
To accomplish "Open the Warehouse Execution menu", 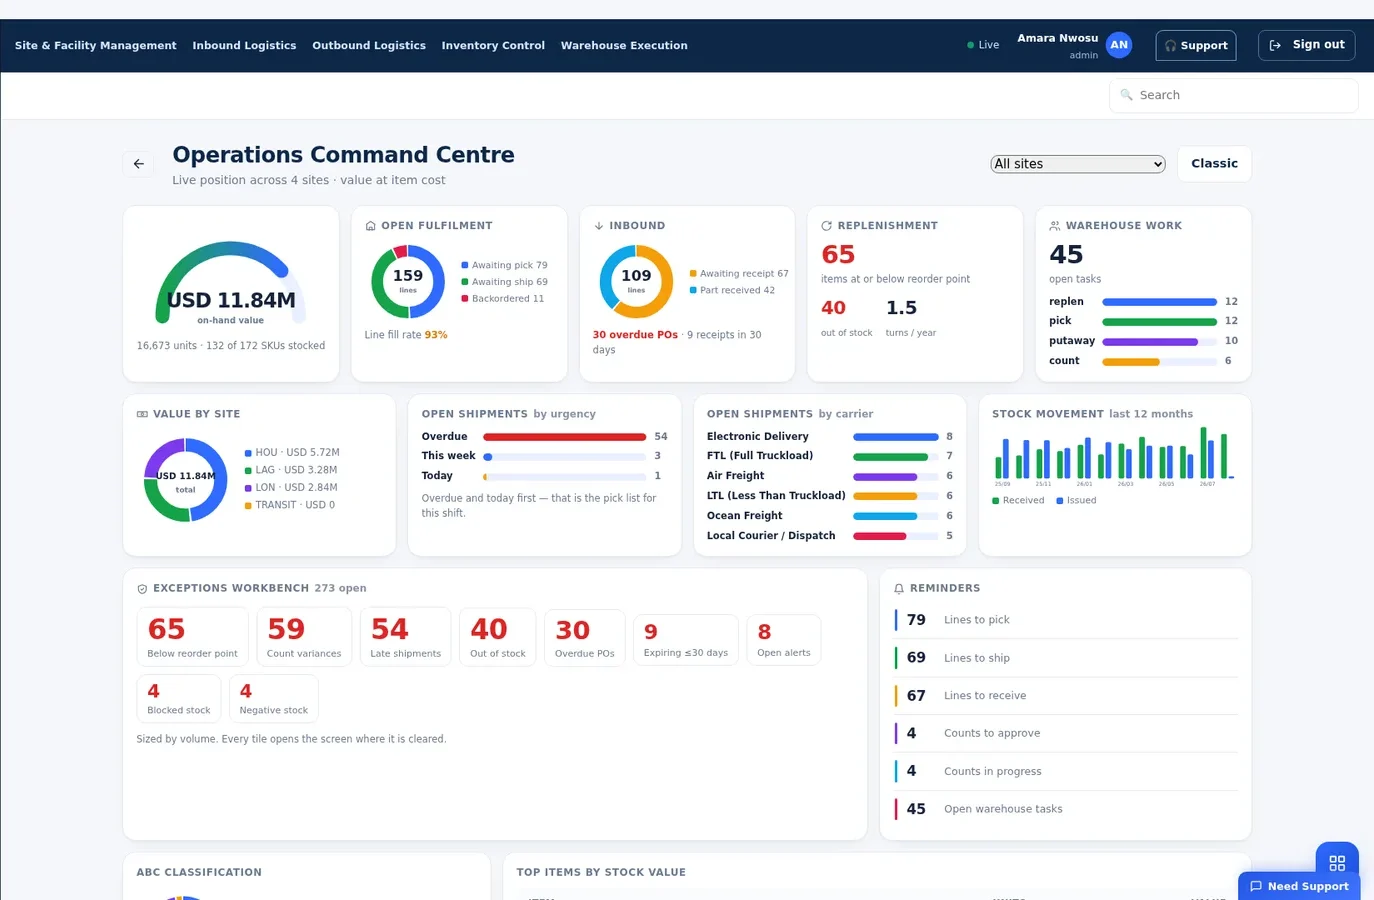I will [x=624, y=46].
